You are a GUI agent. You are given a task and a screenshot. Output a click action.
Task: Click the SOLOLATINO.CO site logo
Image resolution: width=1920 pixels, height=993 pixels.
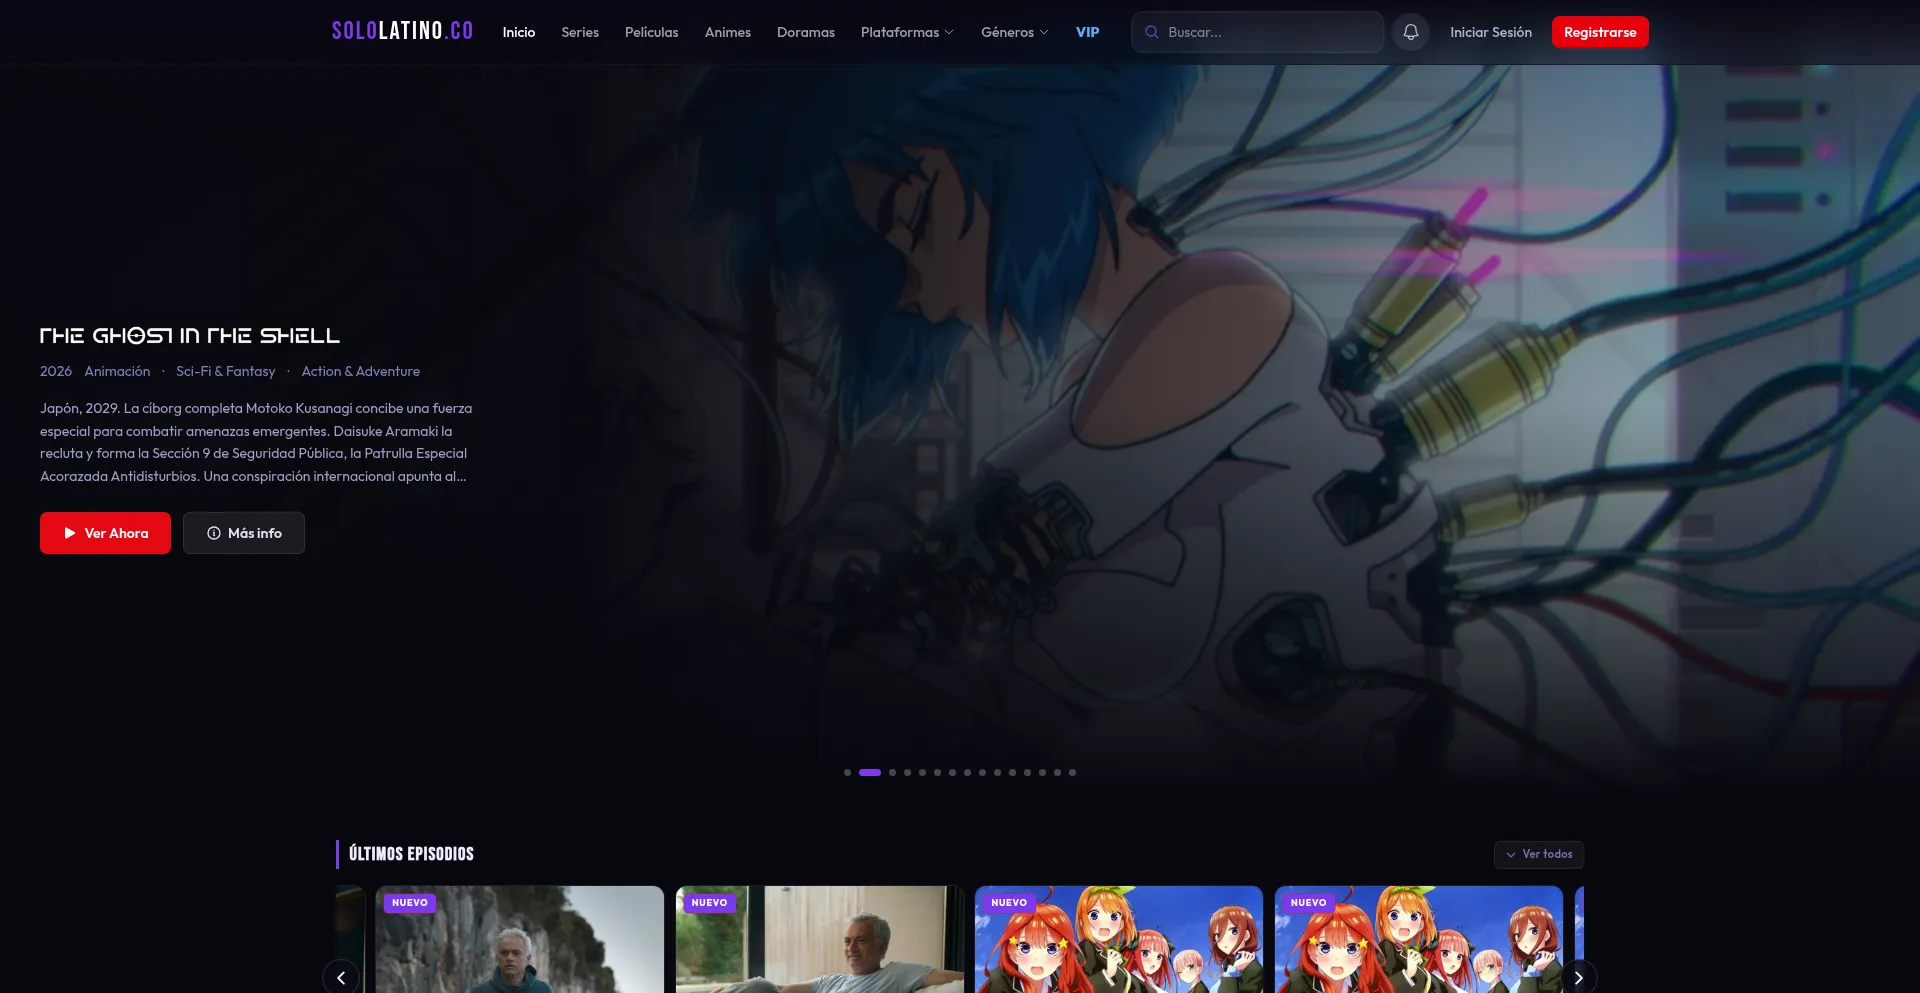click(402, 31)
